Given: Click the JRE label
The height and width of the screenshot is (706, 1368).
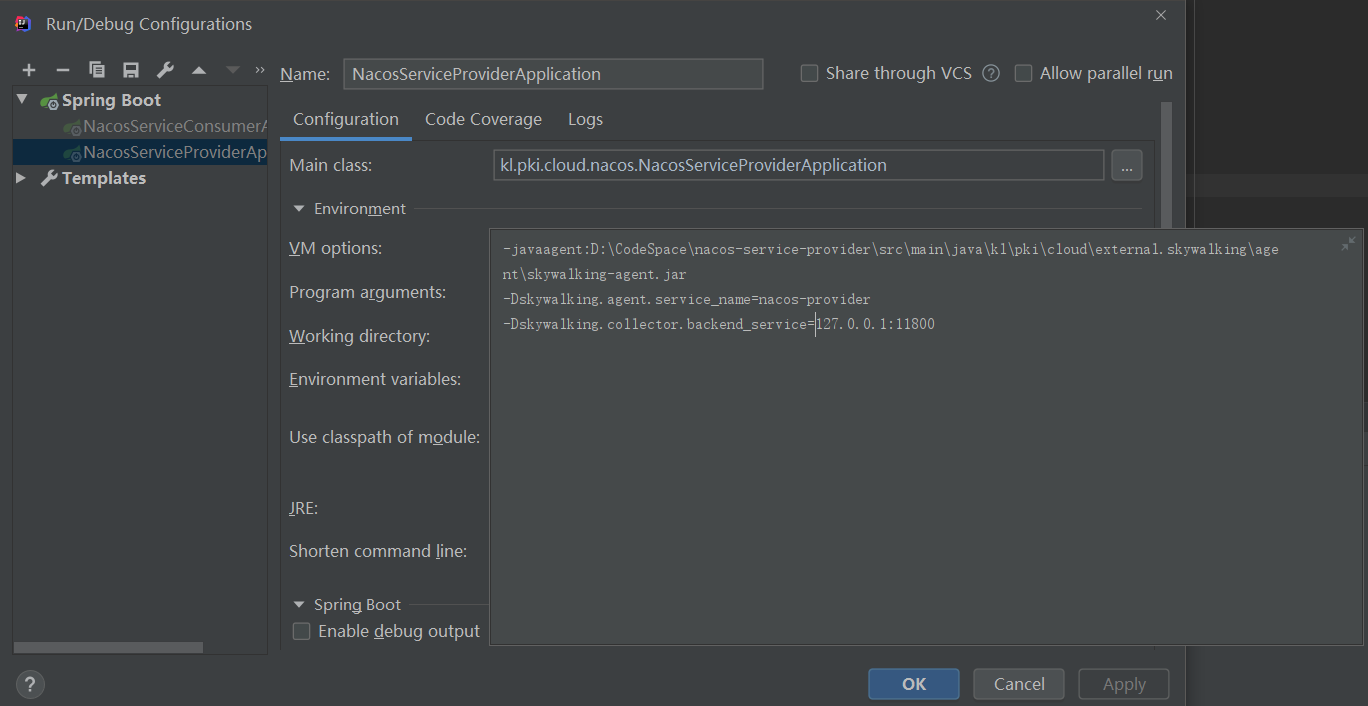Looking at the screenshot, I should (303, 508).
